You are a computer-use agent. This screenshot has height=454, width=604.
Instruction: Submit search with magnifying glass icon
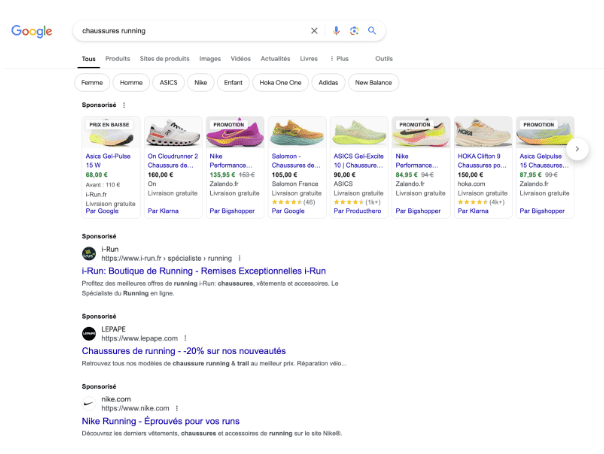pyautogui.click(x=372, y=30)
